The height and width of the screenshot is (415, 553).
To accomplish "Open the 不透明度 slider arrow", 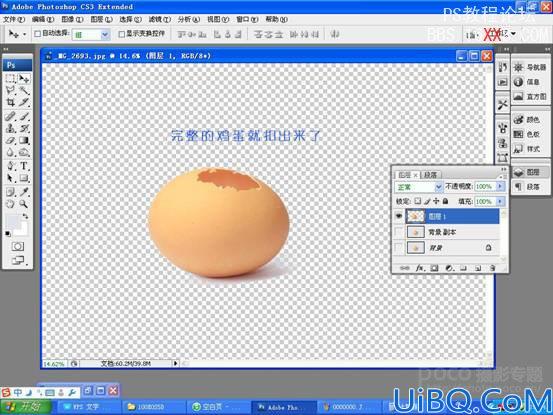I will point(500,186).
